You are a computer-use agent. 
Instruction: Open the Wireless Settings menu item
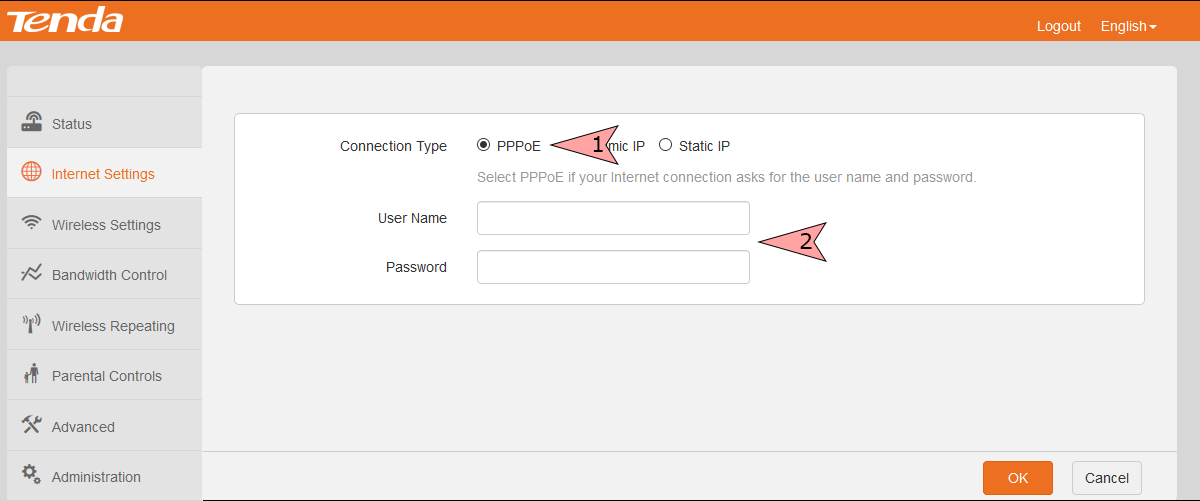click(106, 225)
